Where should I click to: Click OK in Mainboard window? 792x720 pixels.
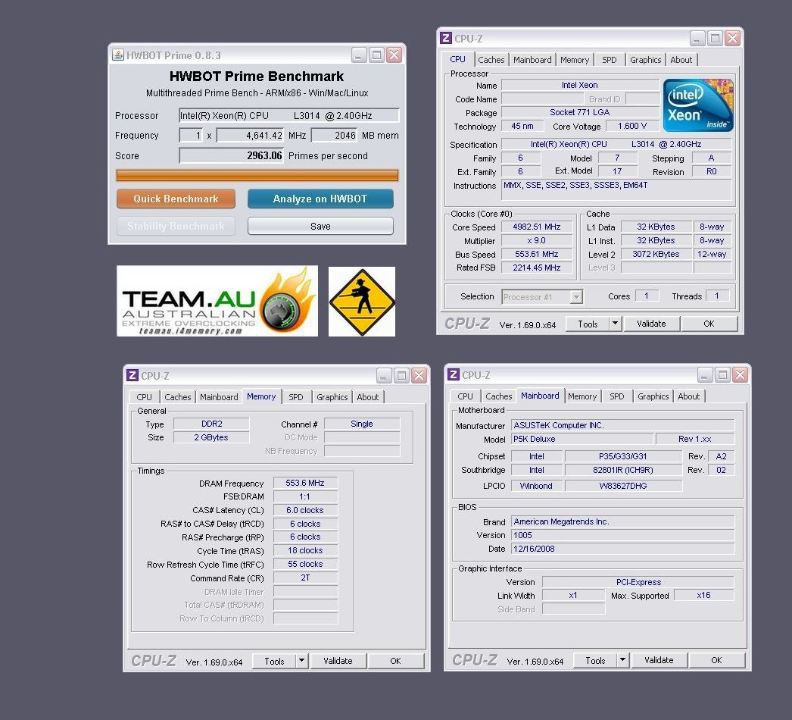[x=716, y=660]
